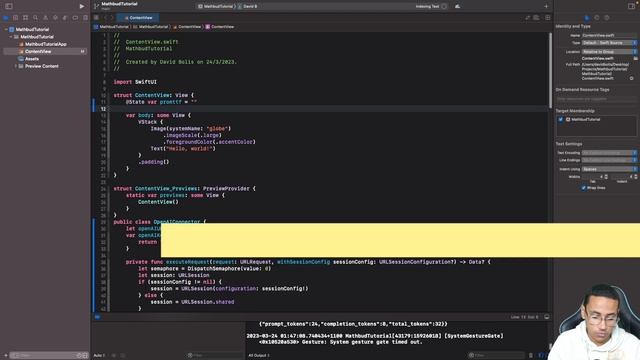
Task: Select the run destination device in toolbar
Action: coord(248,7)
